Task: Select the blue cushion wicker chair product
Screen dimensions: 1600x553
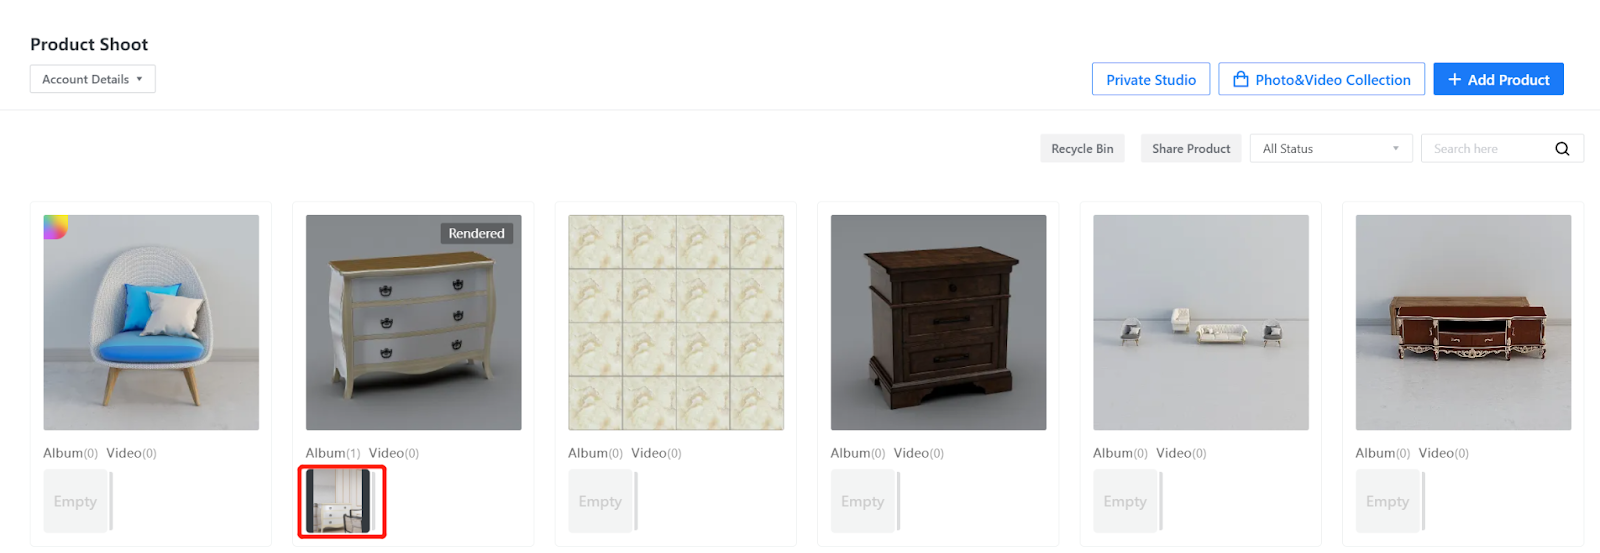Action: point(151,322)
